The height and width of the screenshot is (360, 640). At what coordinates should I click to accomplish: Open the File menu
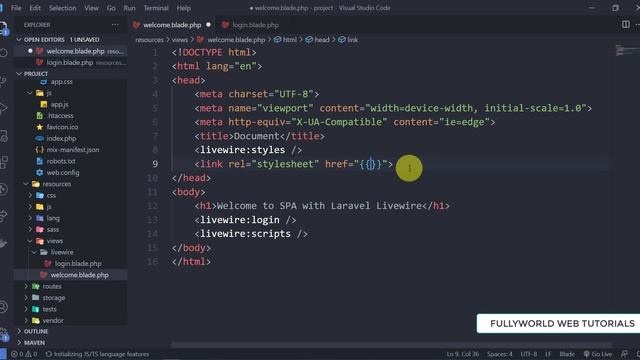coord(16,8)
